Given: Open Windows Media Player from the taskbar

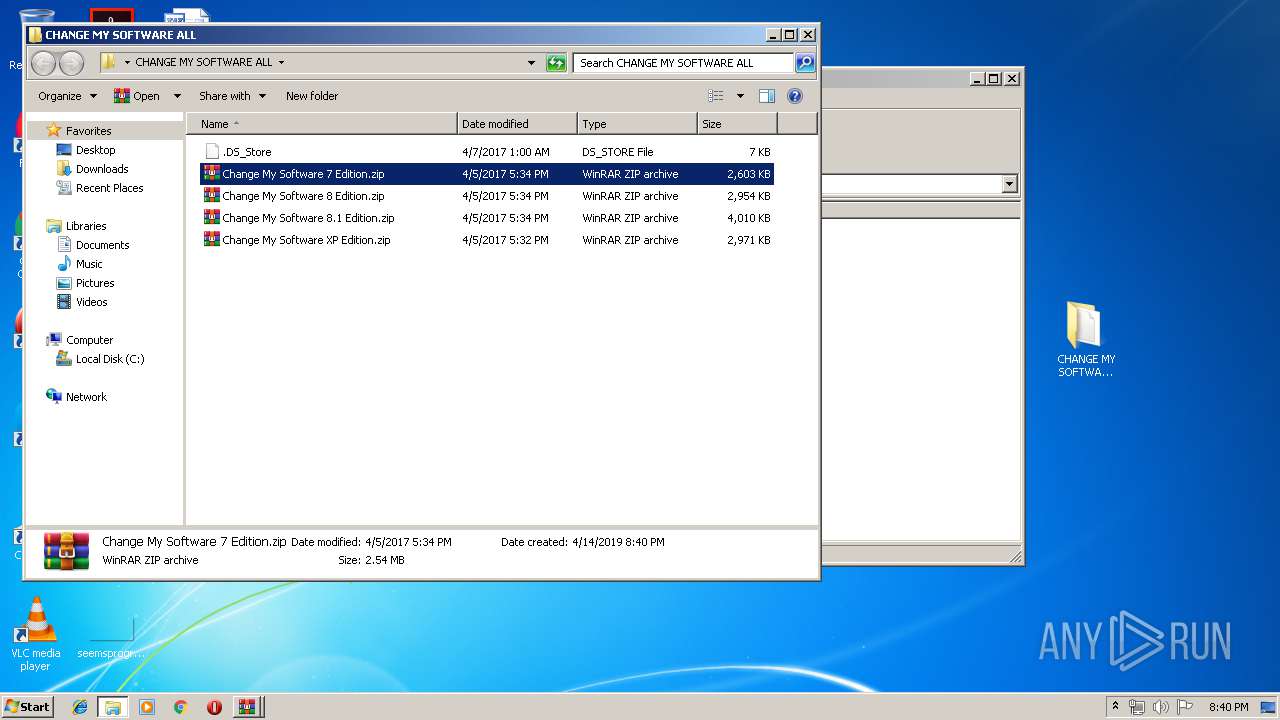Looking at the screenshot, I should [147, 707].
